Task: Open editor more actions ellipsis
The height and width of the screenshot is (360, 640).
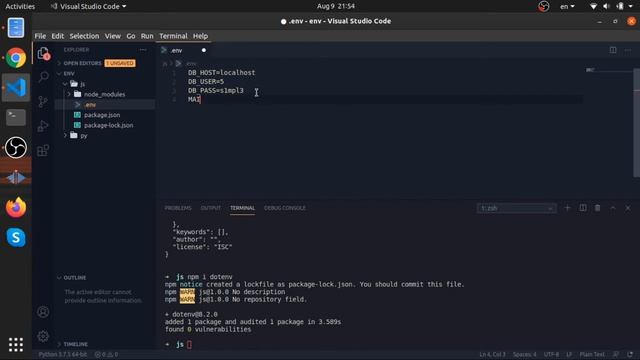Action: coord(628,50)
